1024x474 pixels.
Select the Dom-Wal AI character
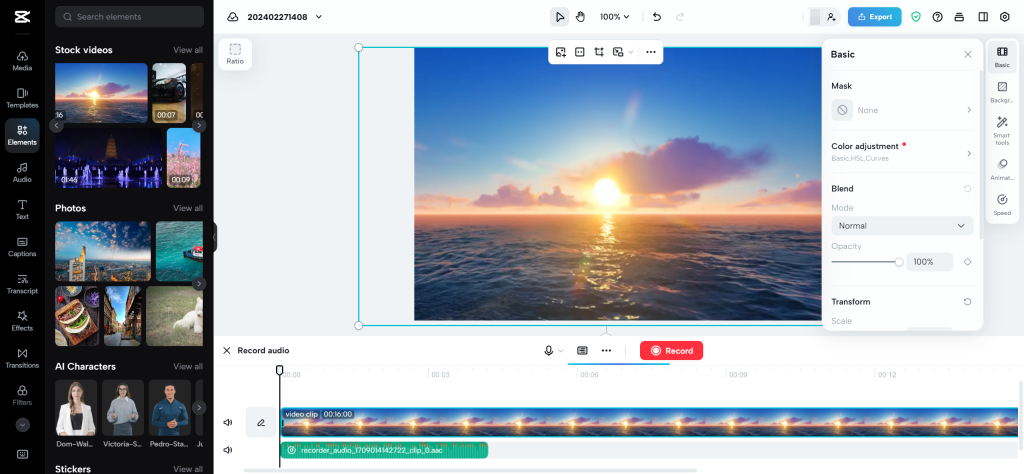tap(76, 408)
